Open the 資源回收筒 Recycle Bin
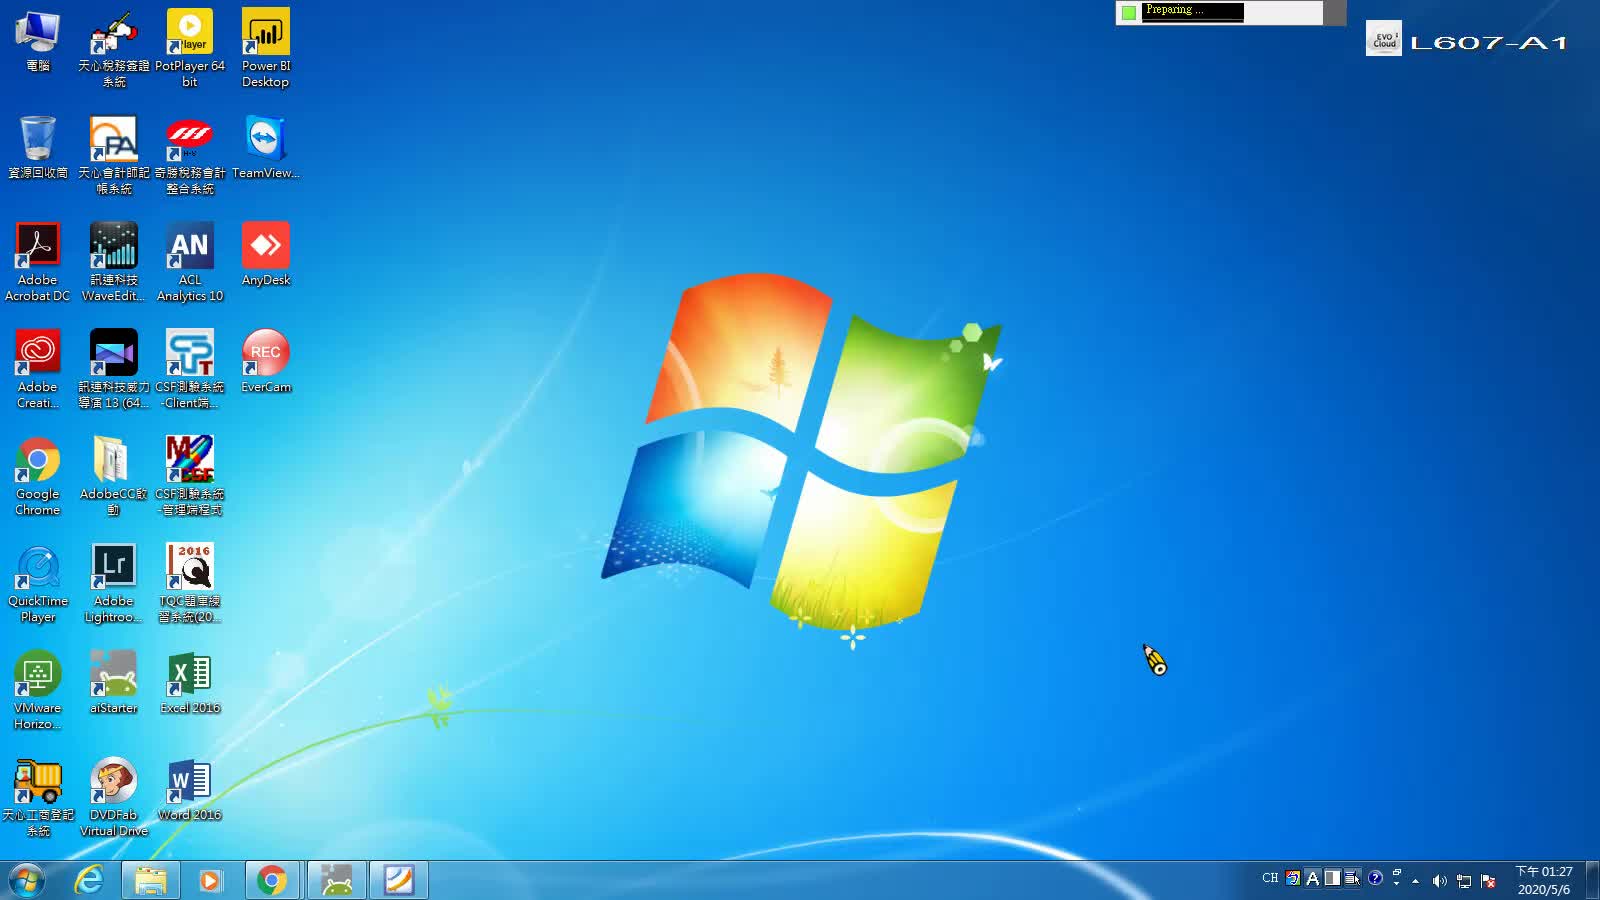Viewport: 1600px width, 900px height. [38, 148]
